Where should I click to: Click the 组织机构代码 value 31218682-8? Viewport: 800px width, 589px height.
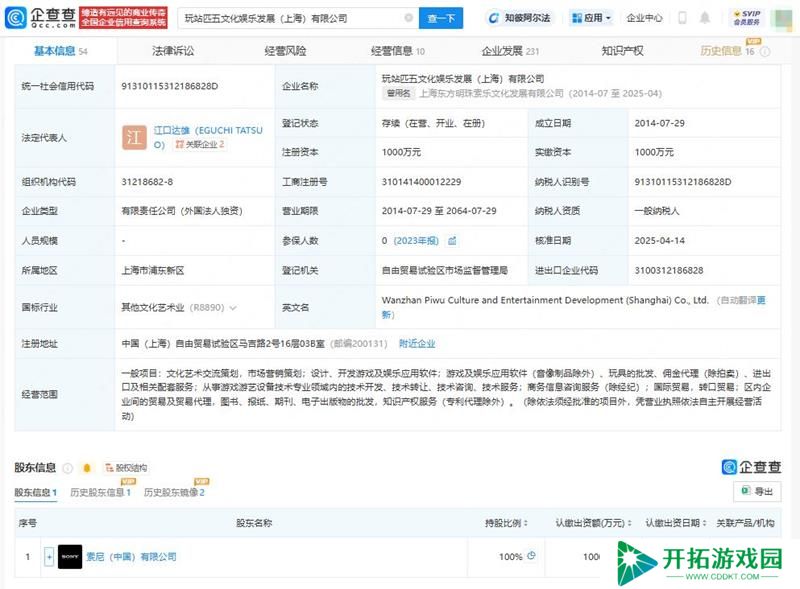point(147,182)
